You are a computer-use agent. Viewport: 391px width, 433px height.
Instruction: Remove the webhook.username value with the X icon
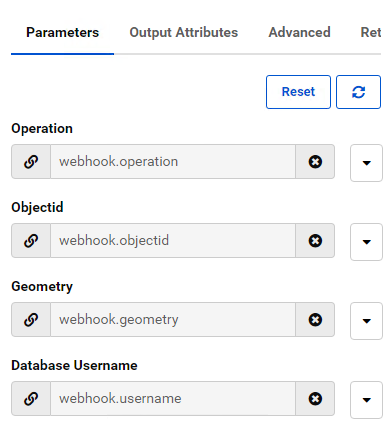315,399
